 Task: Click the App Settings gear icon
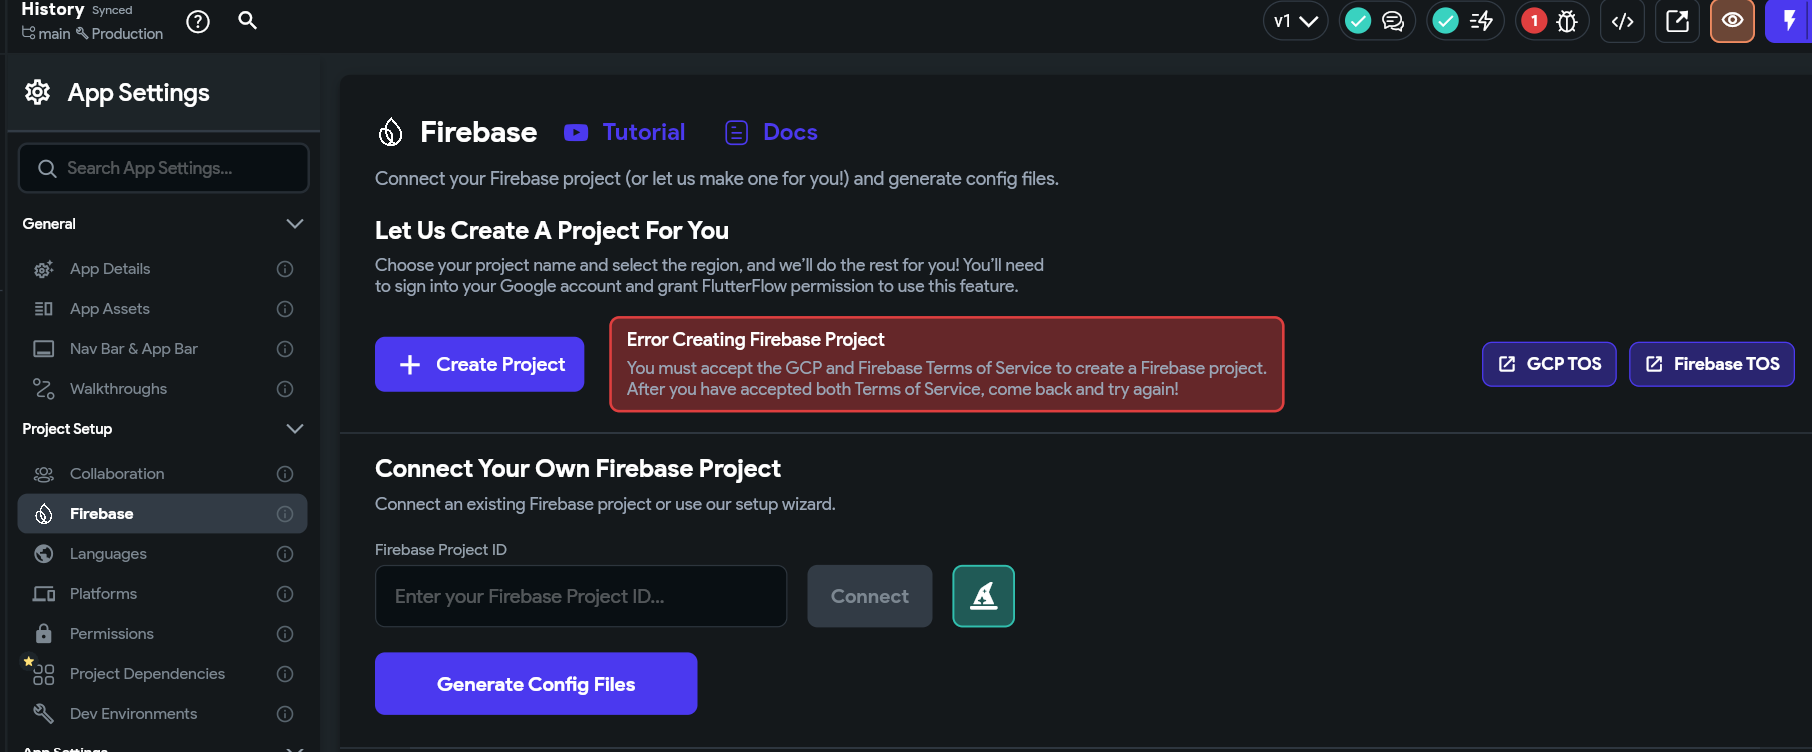(37, 92)
